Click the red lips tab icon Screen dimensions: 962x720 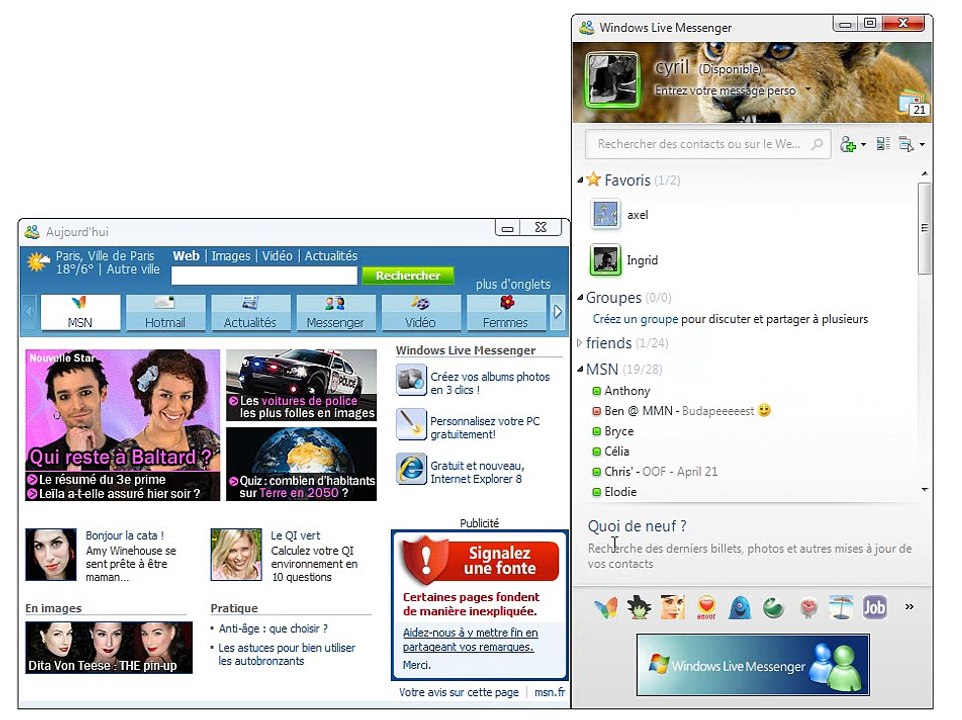tap(807, 607)
